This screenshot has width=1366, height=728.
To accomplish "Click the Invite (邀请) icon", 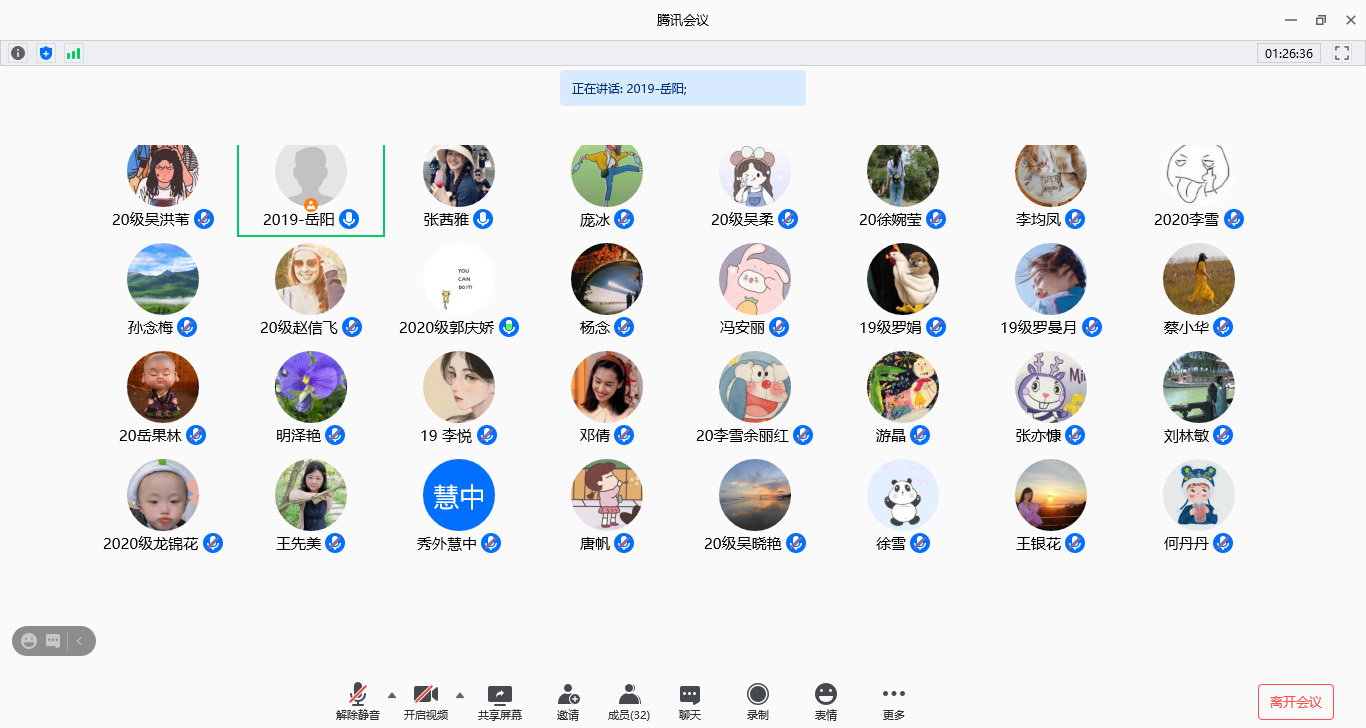I will click(568, 702).
